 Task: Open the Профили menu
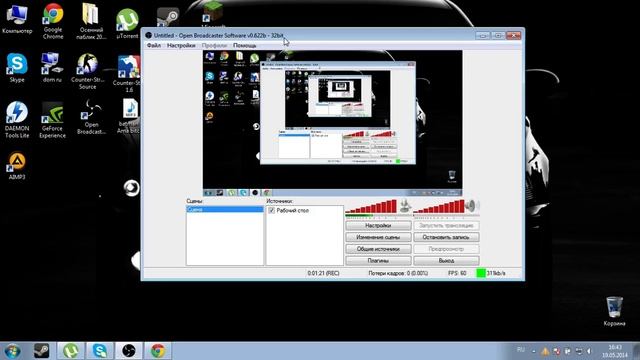214,45
